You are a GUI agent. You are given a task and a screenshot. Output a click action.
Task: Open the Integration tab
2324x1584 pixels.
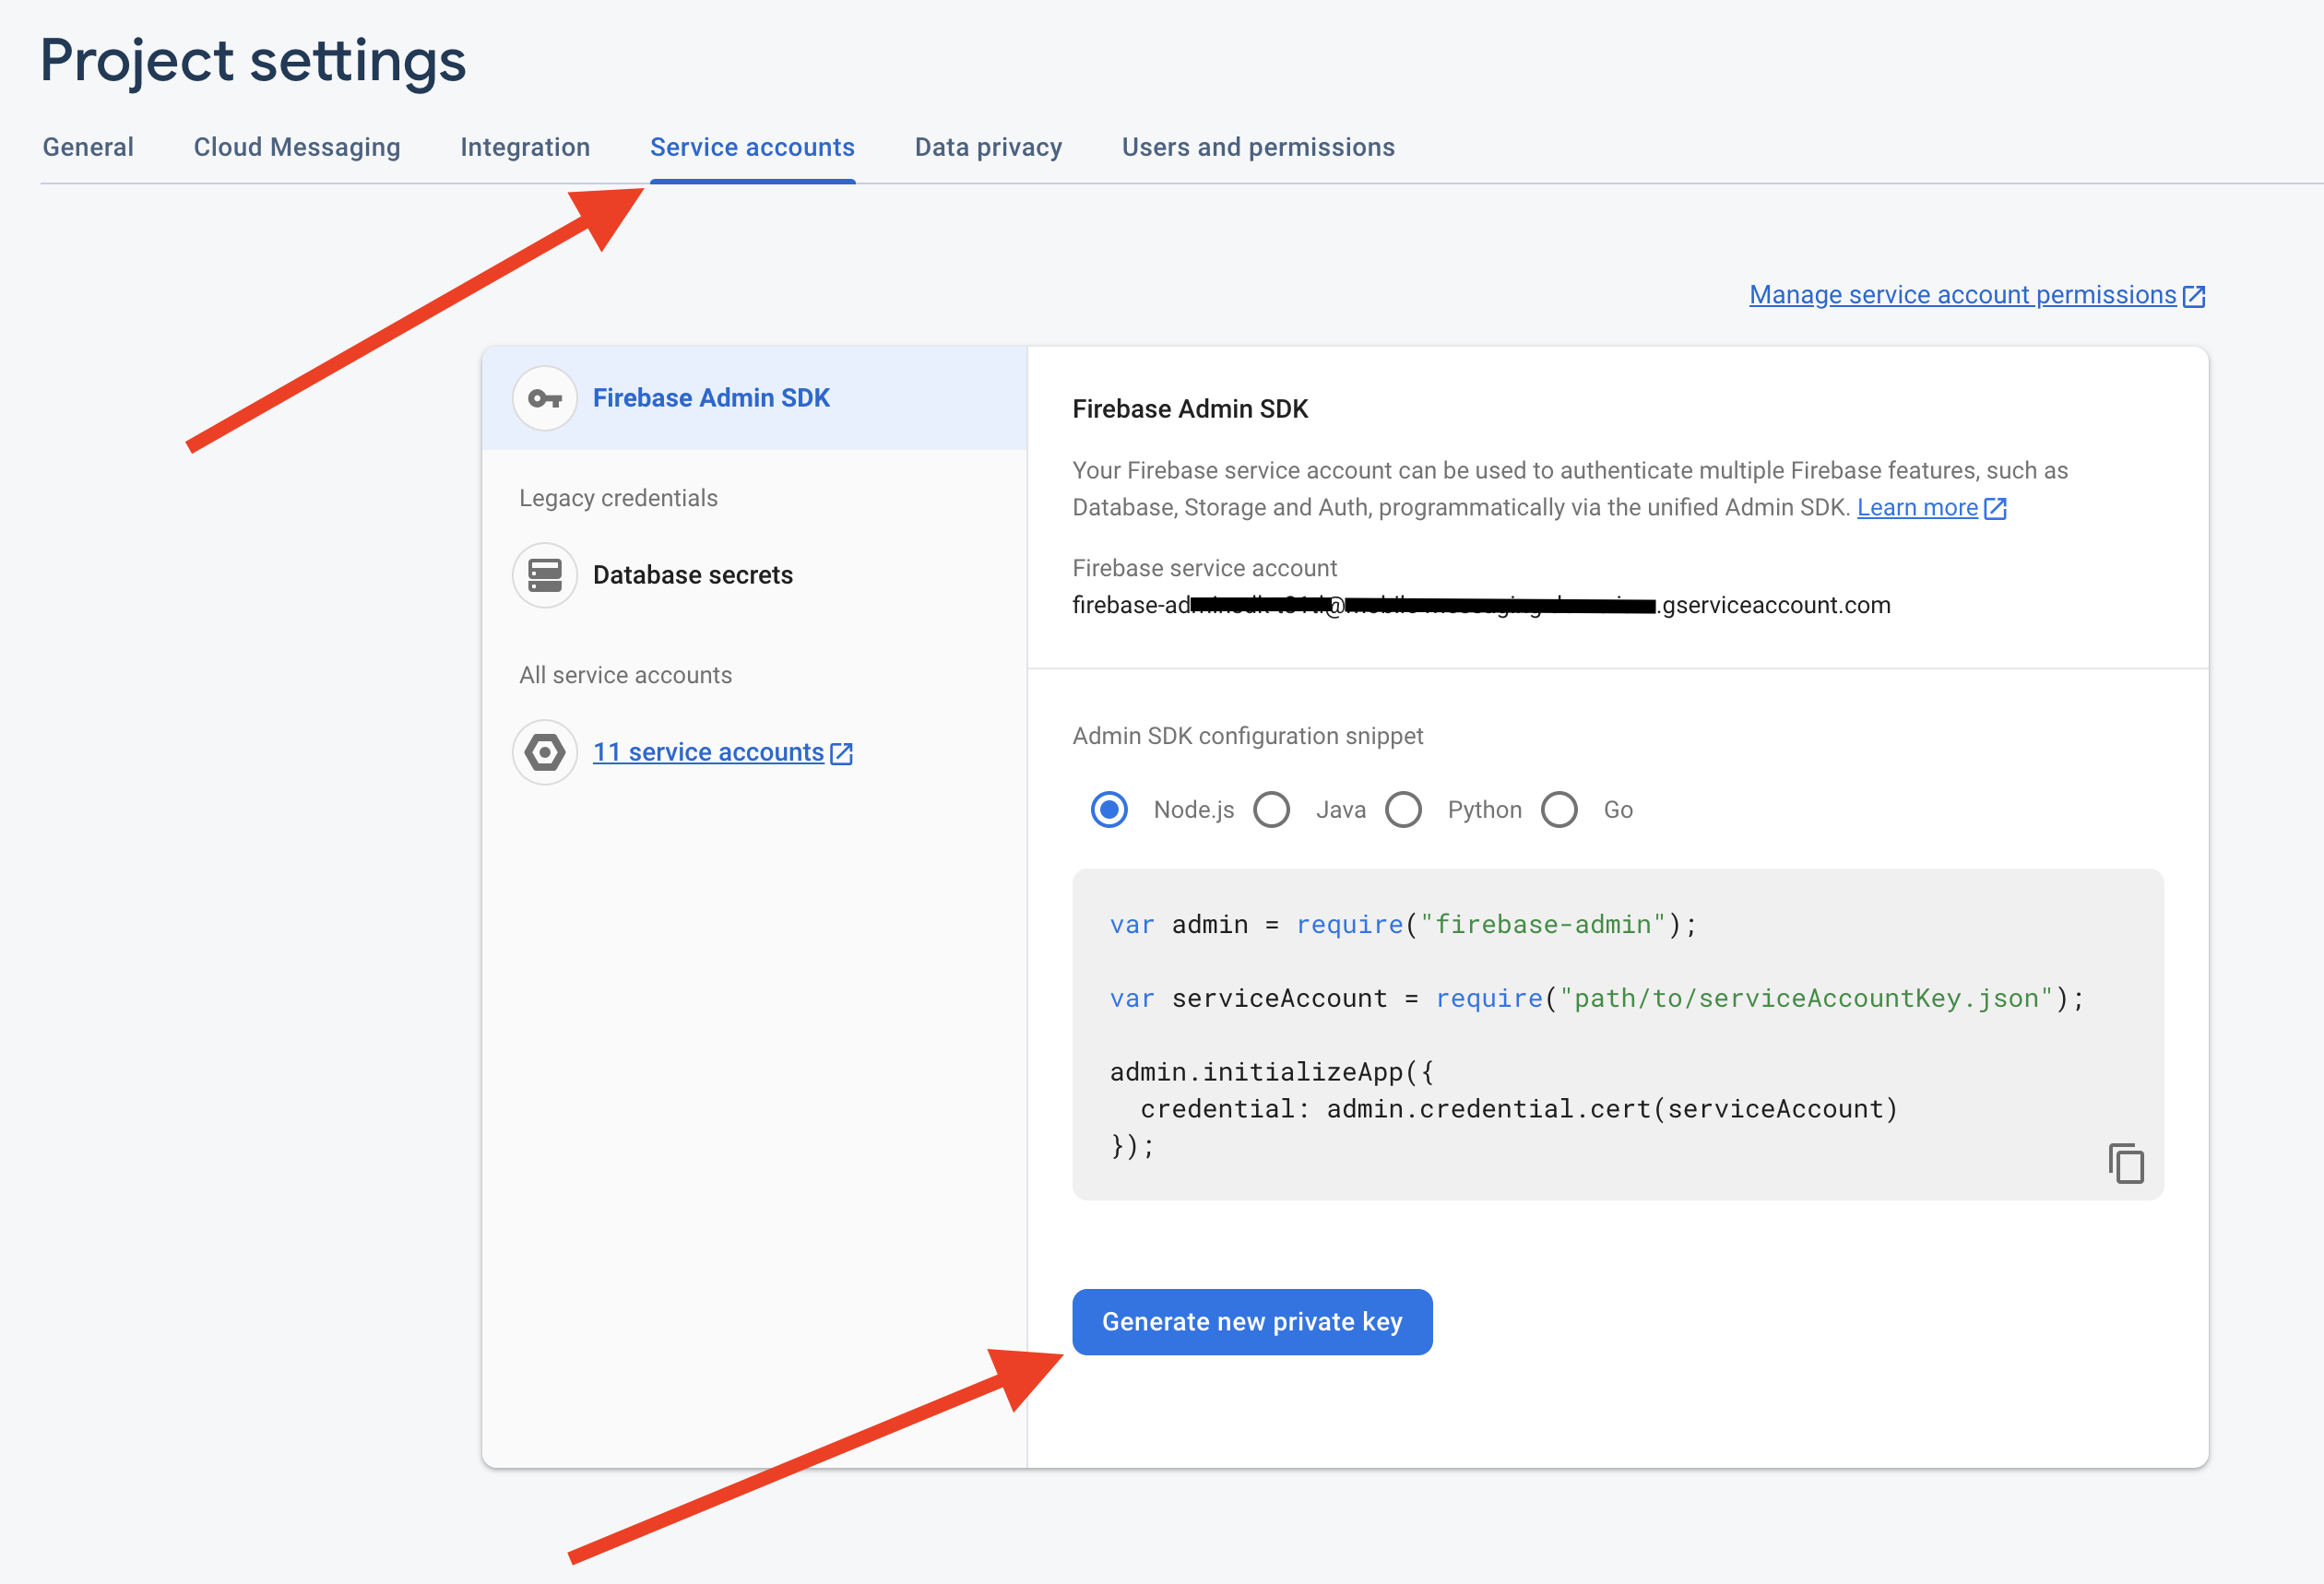525,147
